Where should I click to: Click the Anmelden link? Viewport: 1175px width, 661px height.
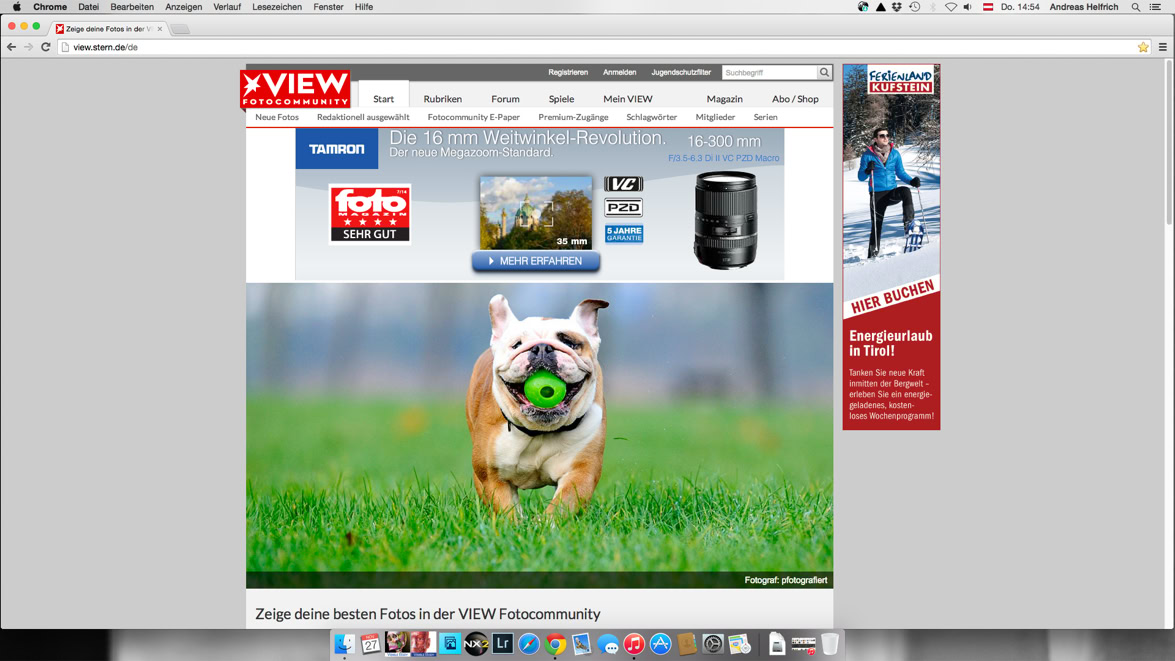[x=620, y=73]
